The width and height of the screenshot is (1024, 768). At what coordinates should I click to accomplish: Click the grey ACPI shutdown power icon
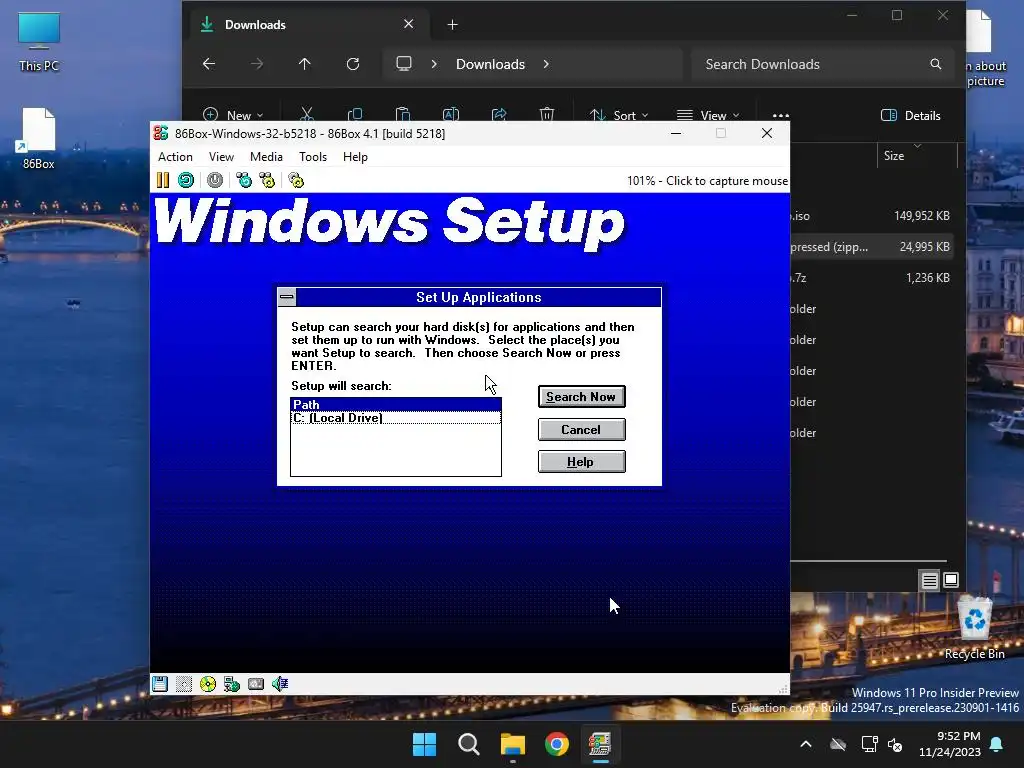click(x=215, y=180)
